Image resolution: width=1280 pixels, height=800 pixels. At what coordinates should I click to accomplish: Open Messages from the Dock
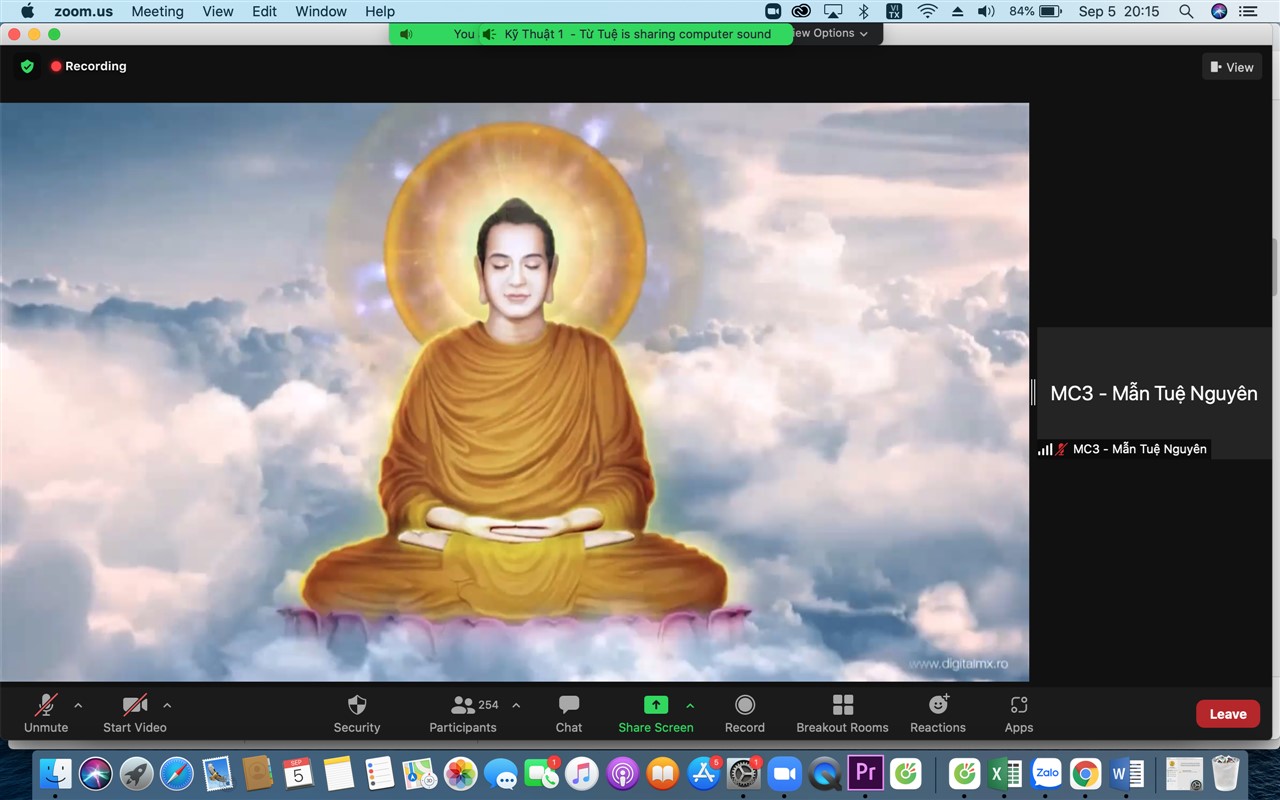501,773
